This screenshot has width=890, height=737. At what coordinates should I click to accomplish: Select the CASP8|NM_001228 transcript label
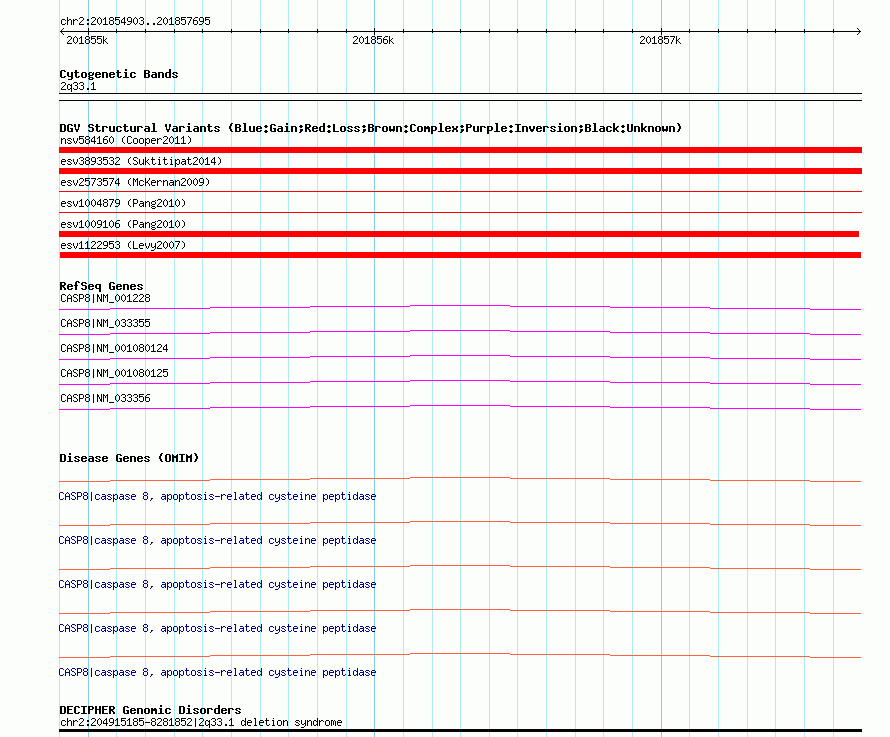(105, 298)
